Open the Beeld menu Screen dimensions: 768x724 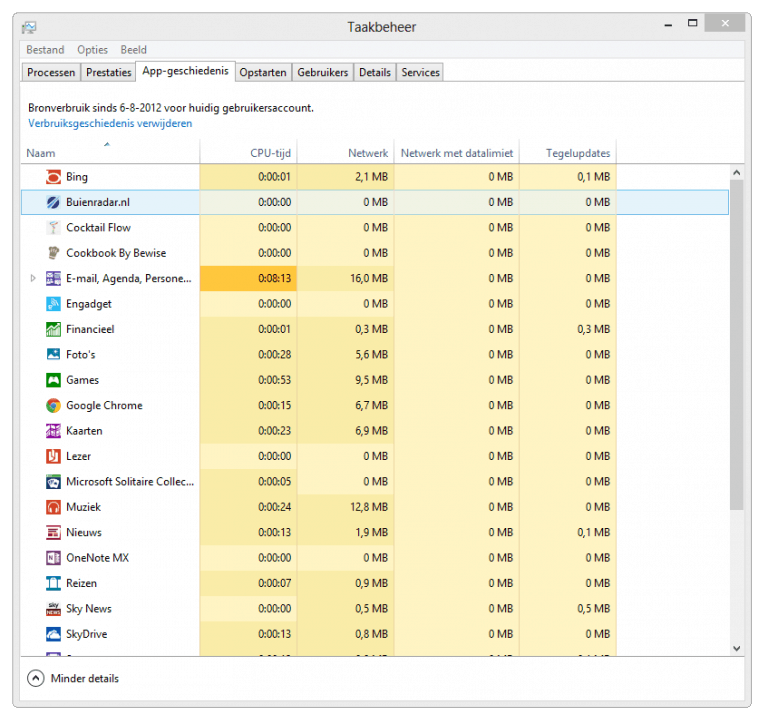coord(133,50)
